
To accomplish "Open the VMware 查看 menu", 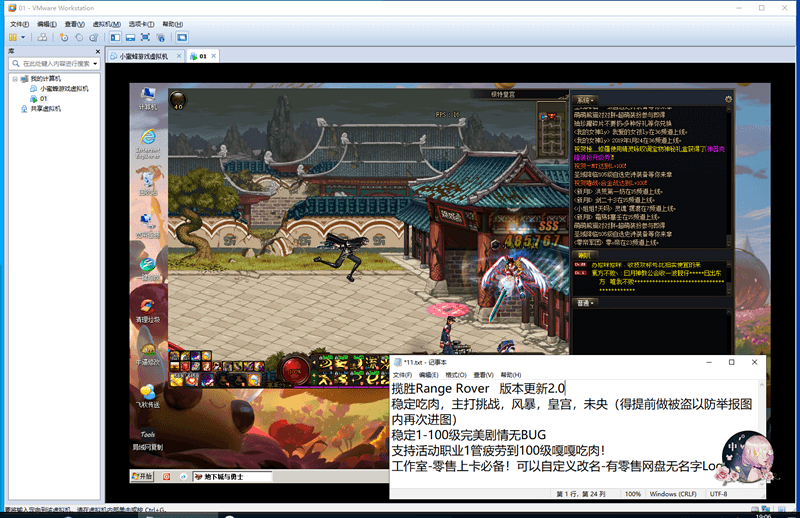I will [74, 24].
